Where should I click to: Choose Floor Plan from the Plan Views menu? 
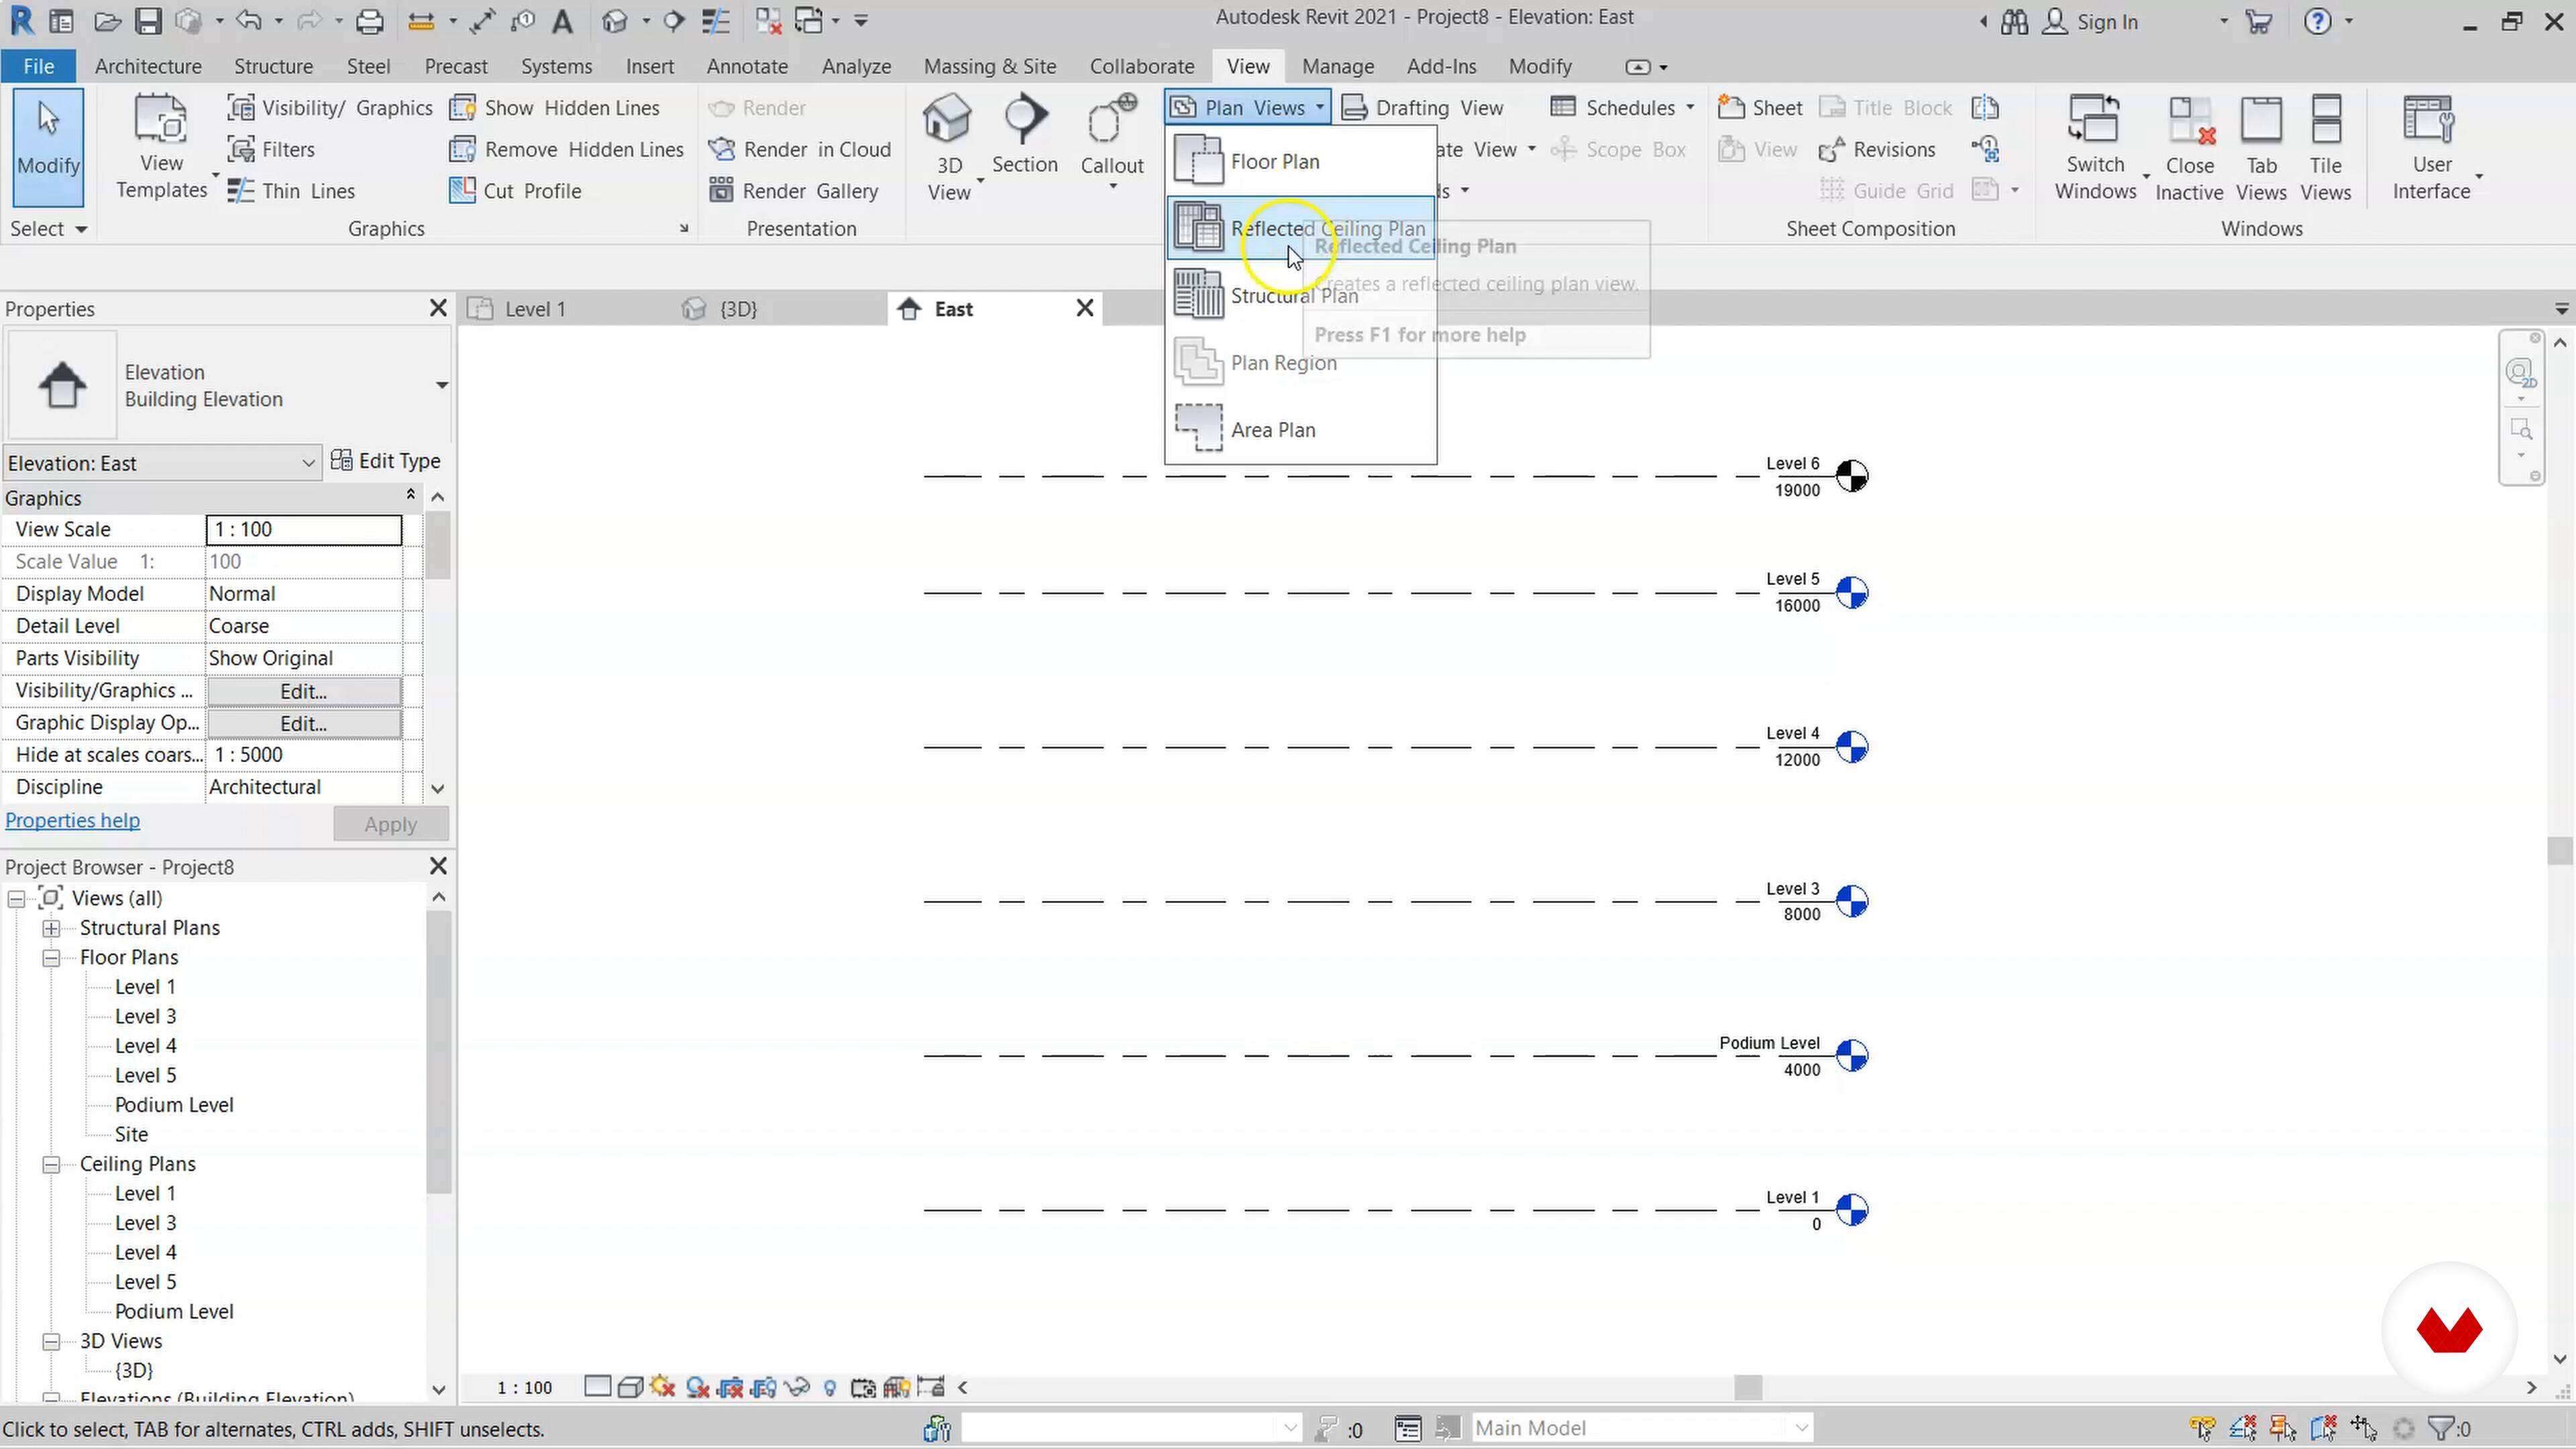[1301, 162]
